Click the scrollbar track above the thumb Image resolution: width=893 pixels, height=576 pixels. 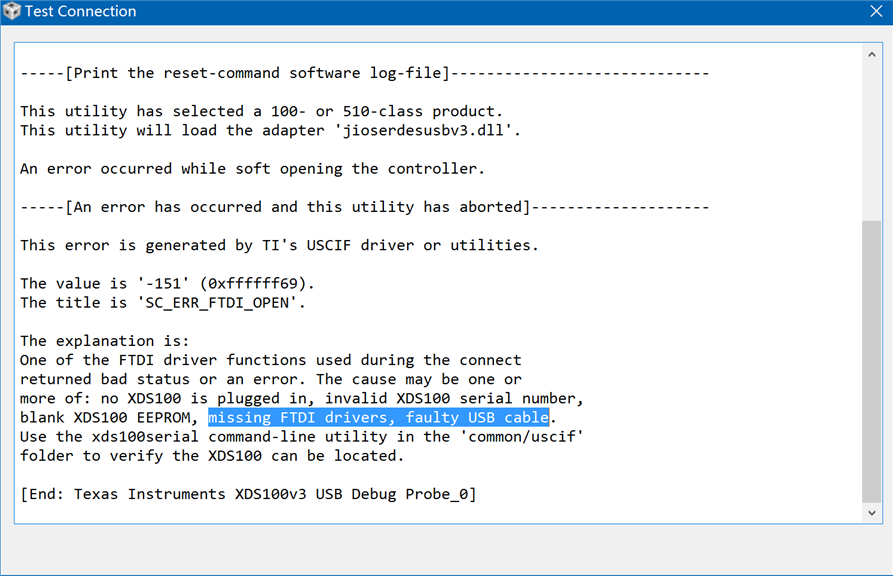[x=870, y=140]
